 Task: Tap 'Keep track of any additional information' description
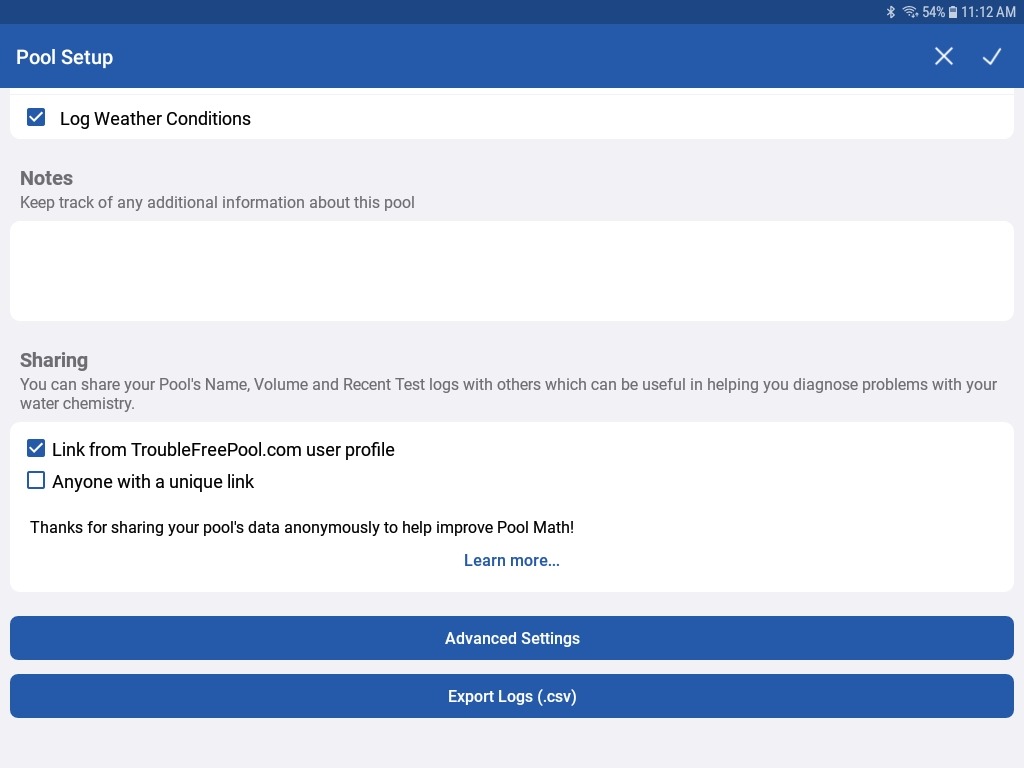(217, 202)
